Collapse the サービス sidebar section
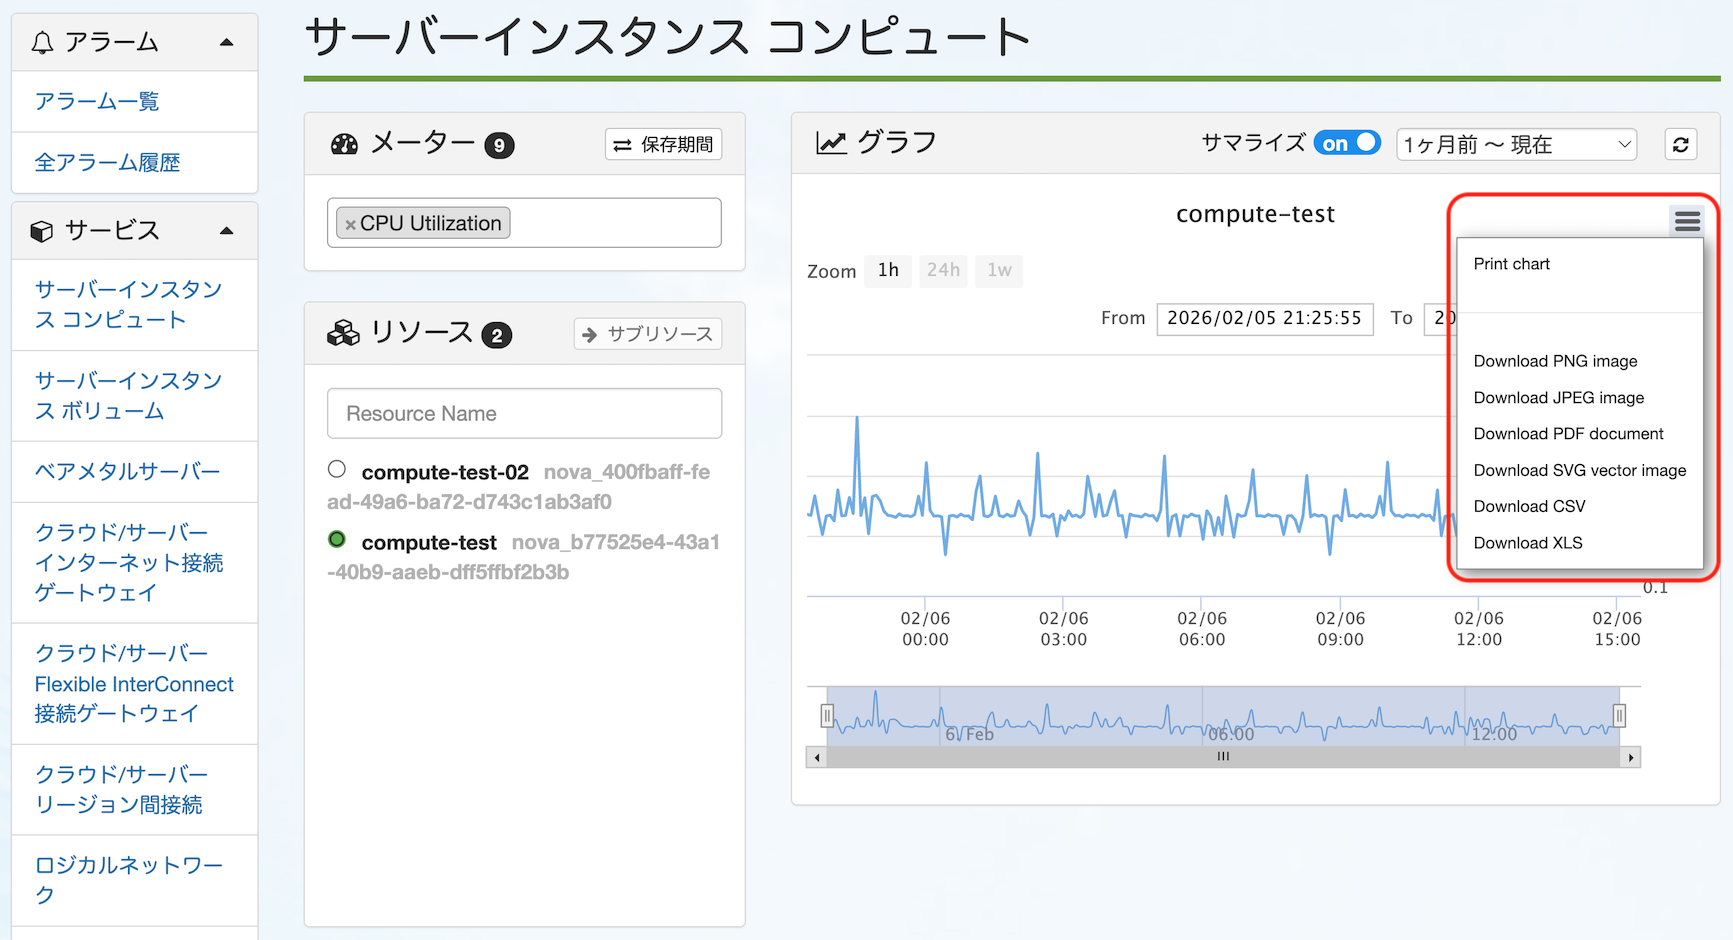The image size is (1733, 940). 226,231
